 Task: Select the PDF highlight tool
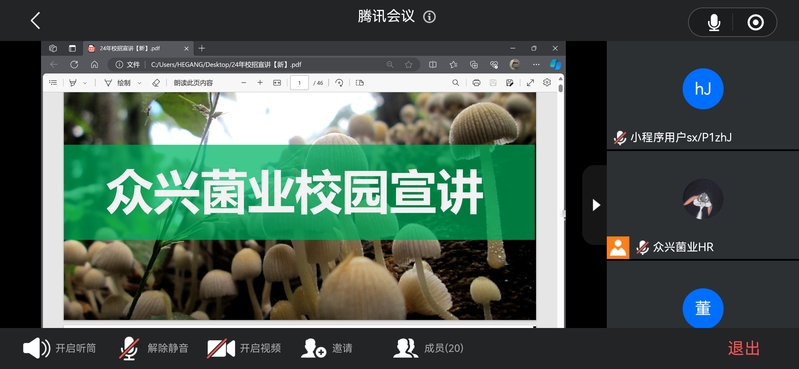pos(73,83)
